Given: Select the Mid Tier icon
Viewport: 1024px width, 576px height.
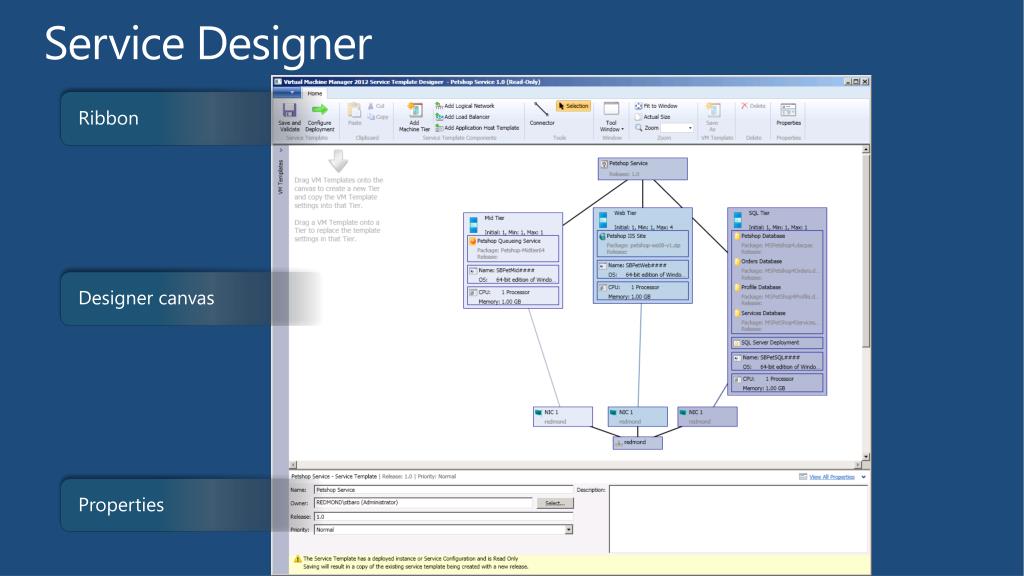Looking at the screenshot, I should click(473, 225).
